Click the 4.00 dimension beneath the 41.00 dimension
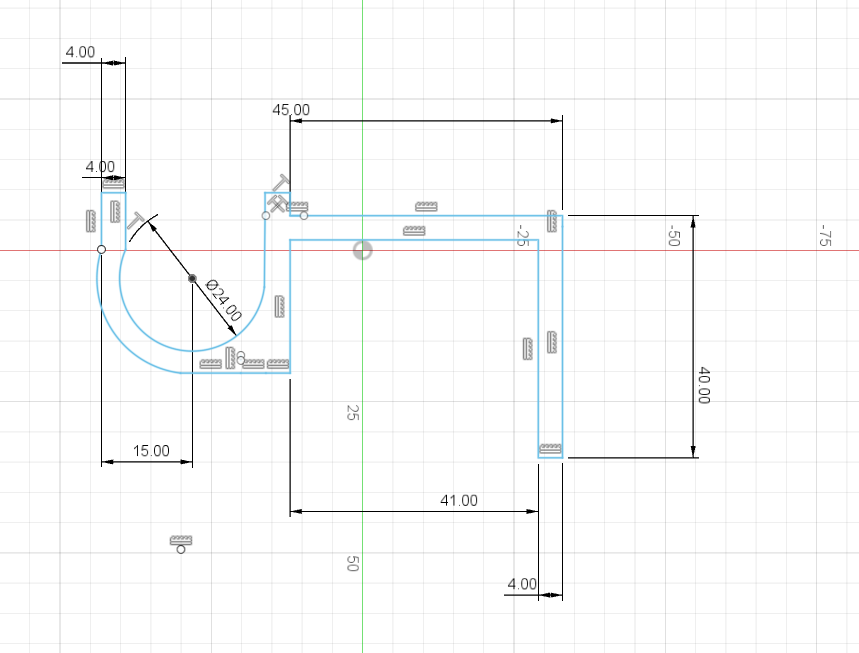The width and height of the screenshot is (859, 653). coord(522,584)
